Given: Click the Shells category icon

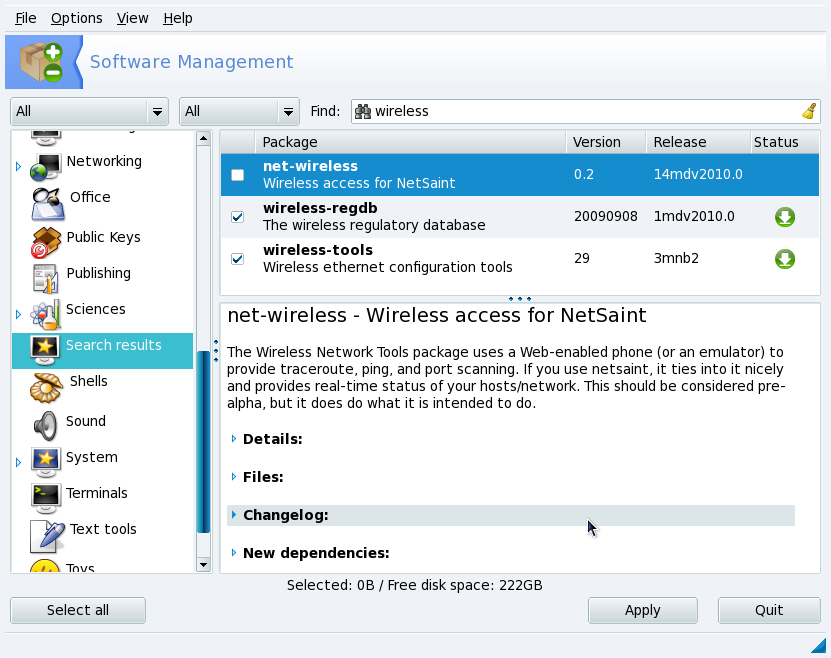Looking at the screenshot, I should point(46,388).
